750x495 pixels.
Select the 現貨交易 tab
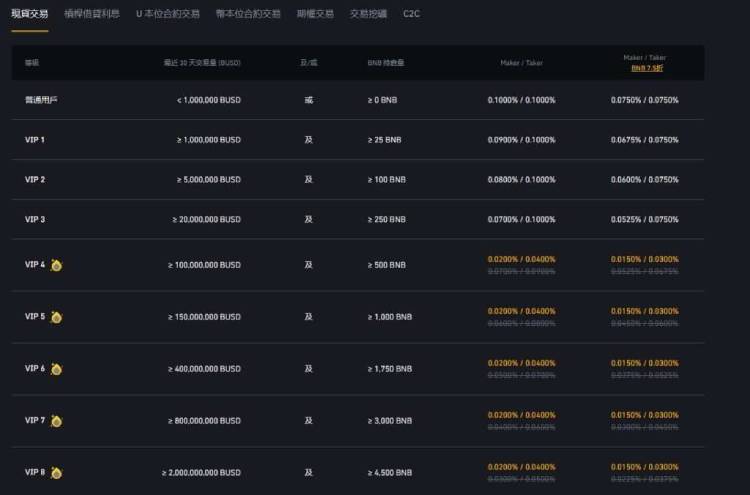[x=30, y=14]
